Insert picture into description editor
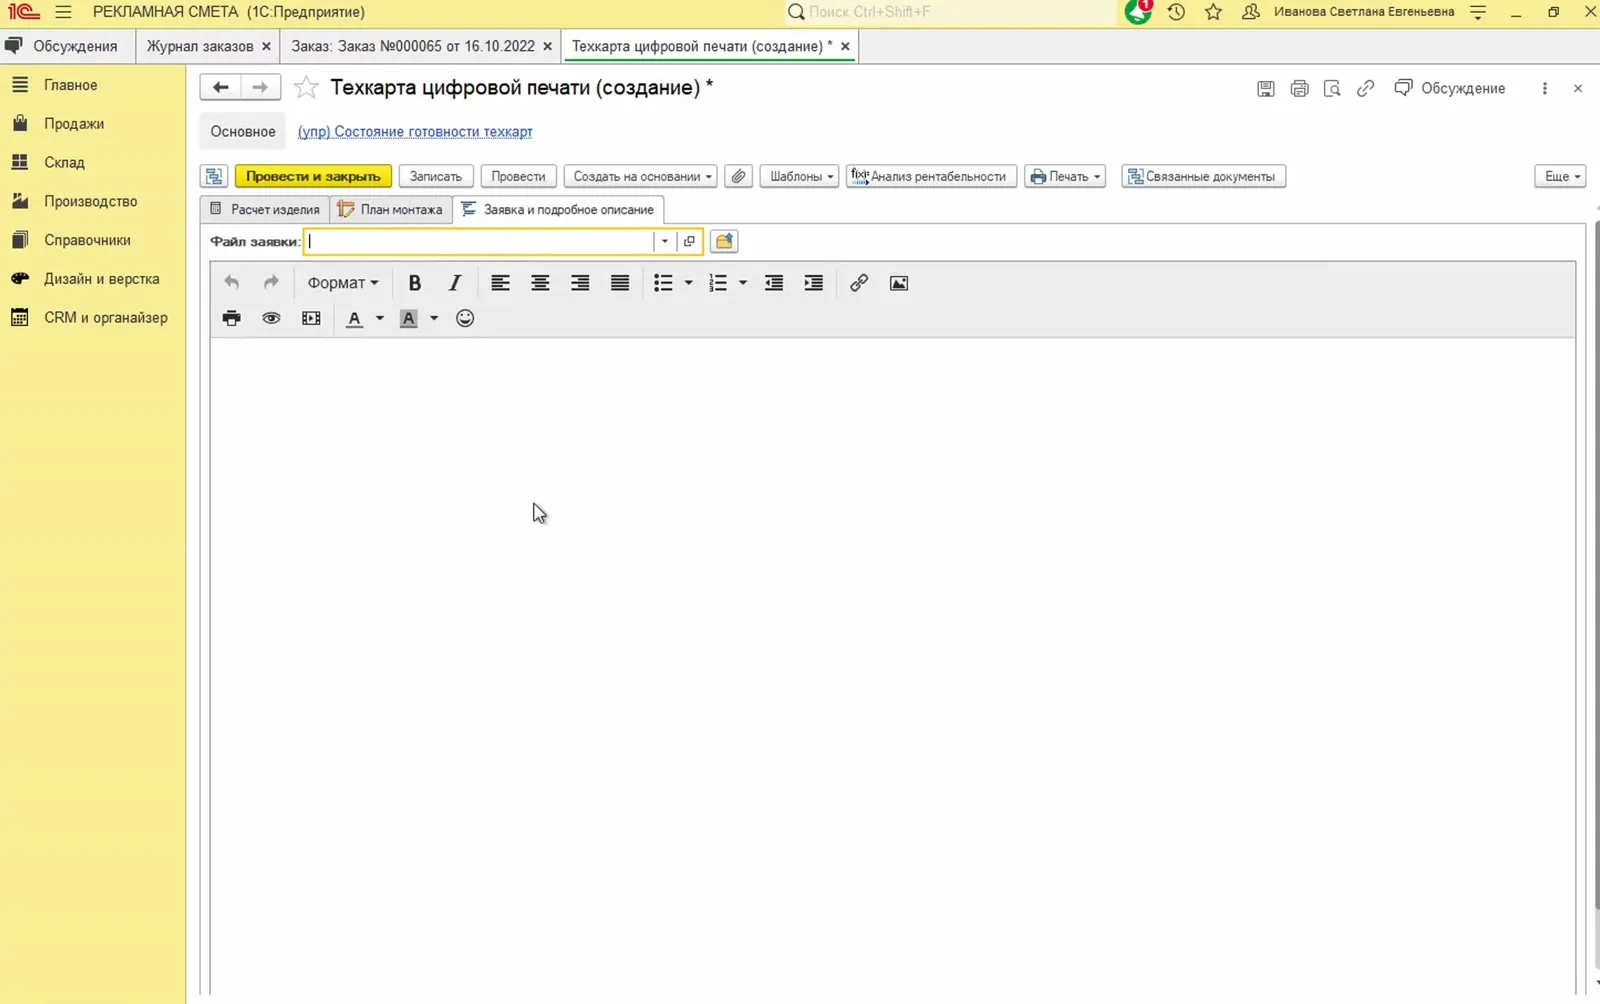The height and width of the screenshot is (1004, 1600). [x=899, y=283]
